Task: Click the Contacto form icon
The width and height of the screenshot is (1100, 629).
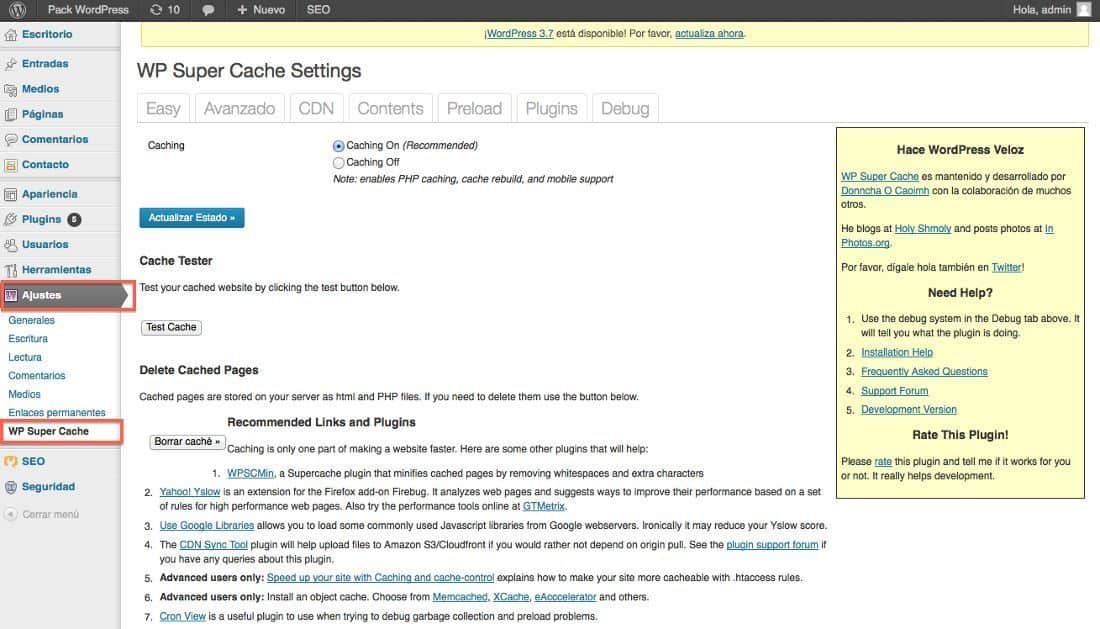Action: click(11, 165)
